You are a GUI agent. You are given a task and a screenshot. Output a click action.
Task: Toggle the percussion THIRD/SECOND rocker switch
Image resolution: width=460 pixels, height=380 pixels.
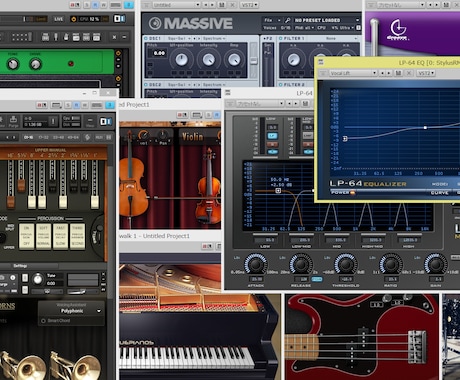click(x=77, y=236)
